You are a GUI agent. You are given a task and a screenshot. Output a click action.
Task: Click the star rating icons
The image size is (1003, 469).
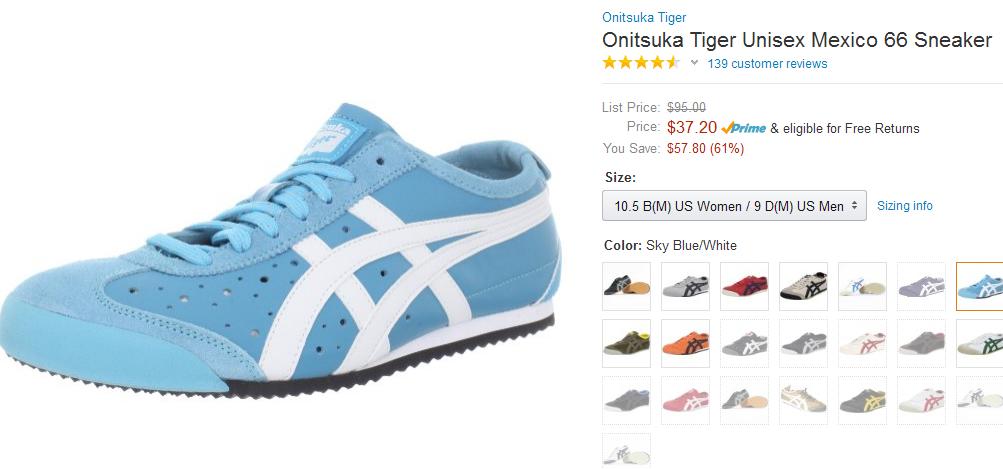[x=641, y=63]
